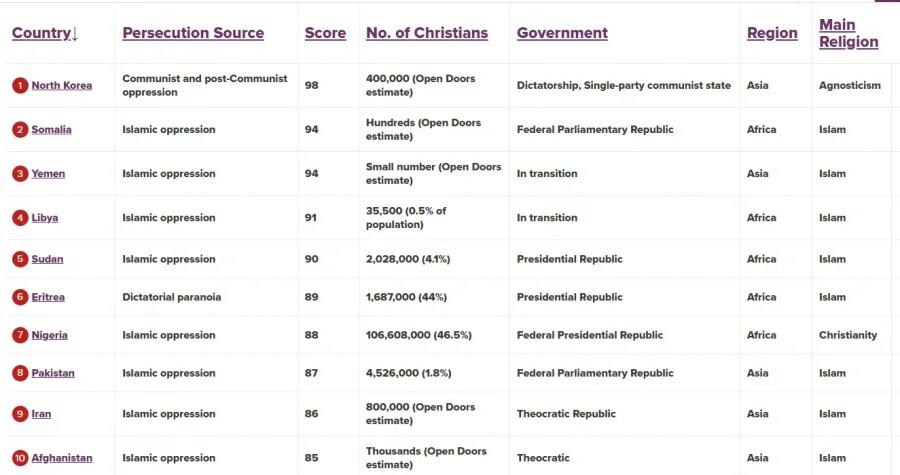Sort by Region column header

(x=772, y=33)
